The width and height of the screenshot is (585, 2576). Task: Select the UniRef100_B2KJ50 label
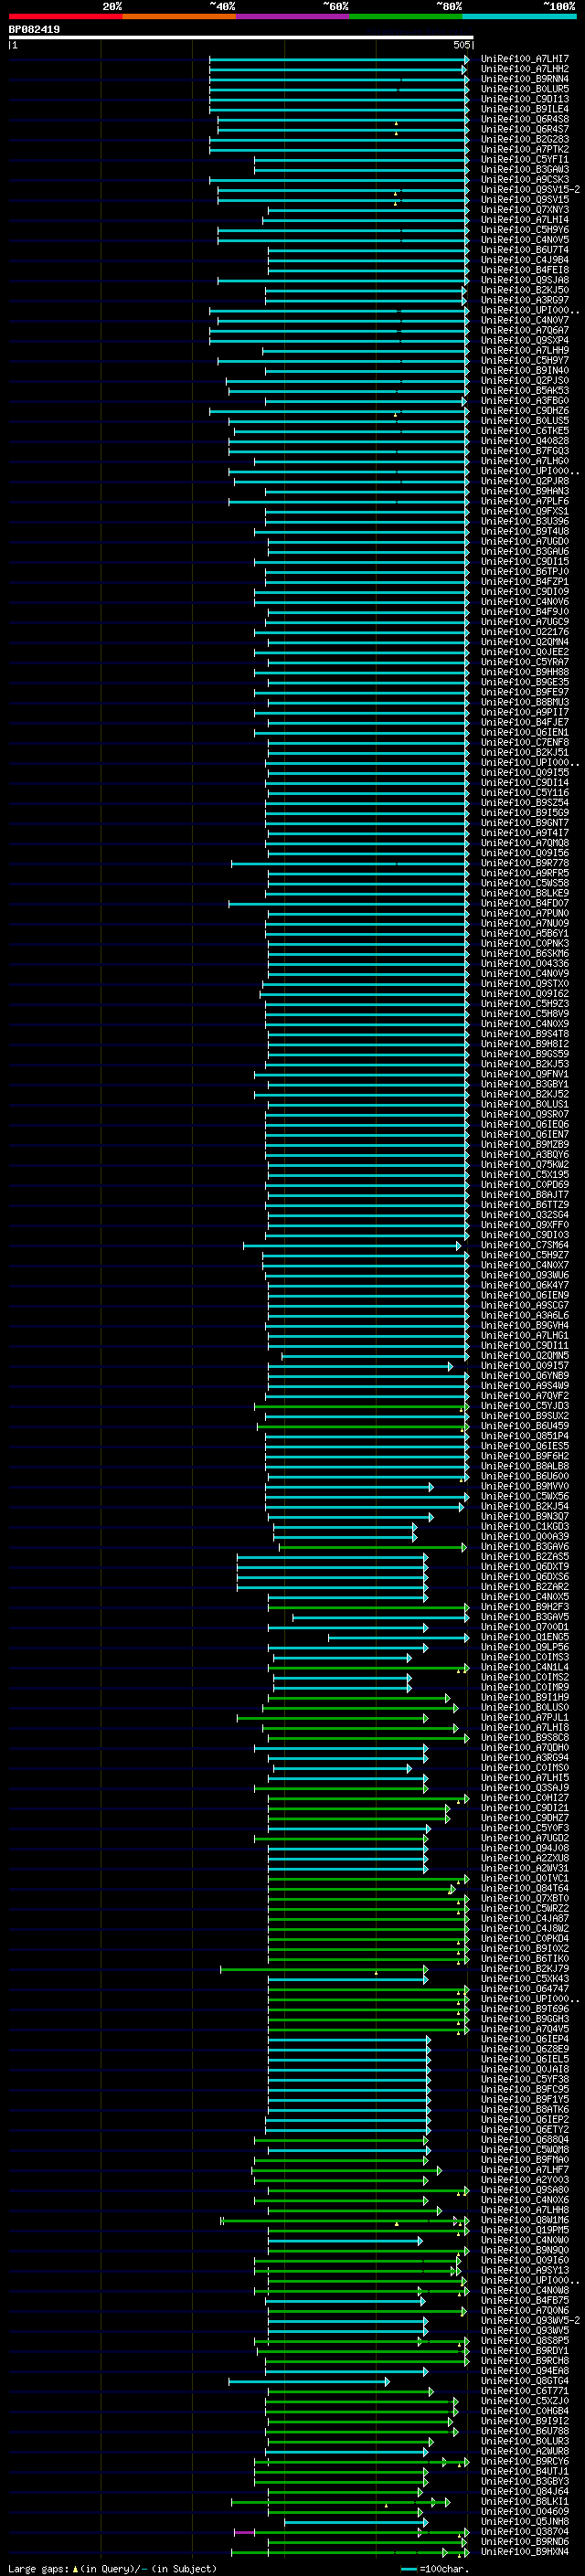(x=524, y=290)
